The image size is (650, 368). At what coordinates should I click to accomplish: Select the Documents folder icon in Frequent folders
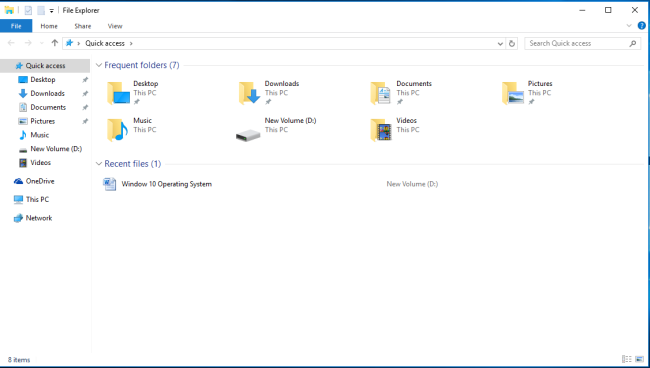click(381, 93)
